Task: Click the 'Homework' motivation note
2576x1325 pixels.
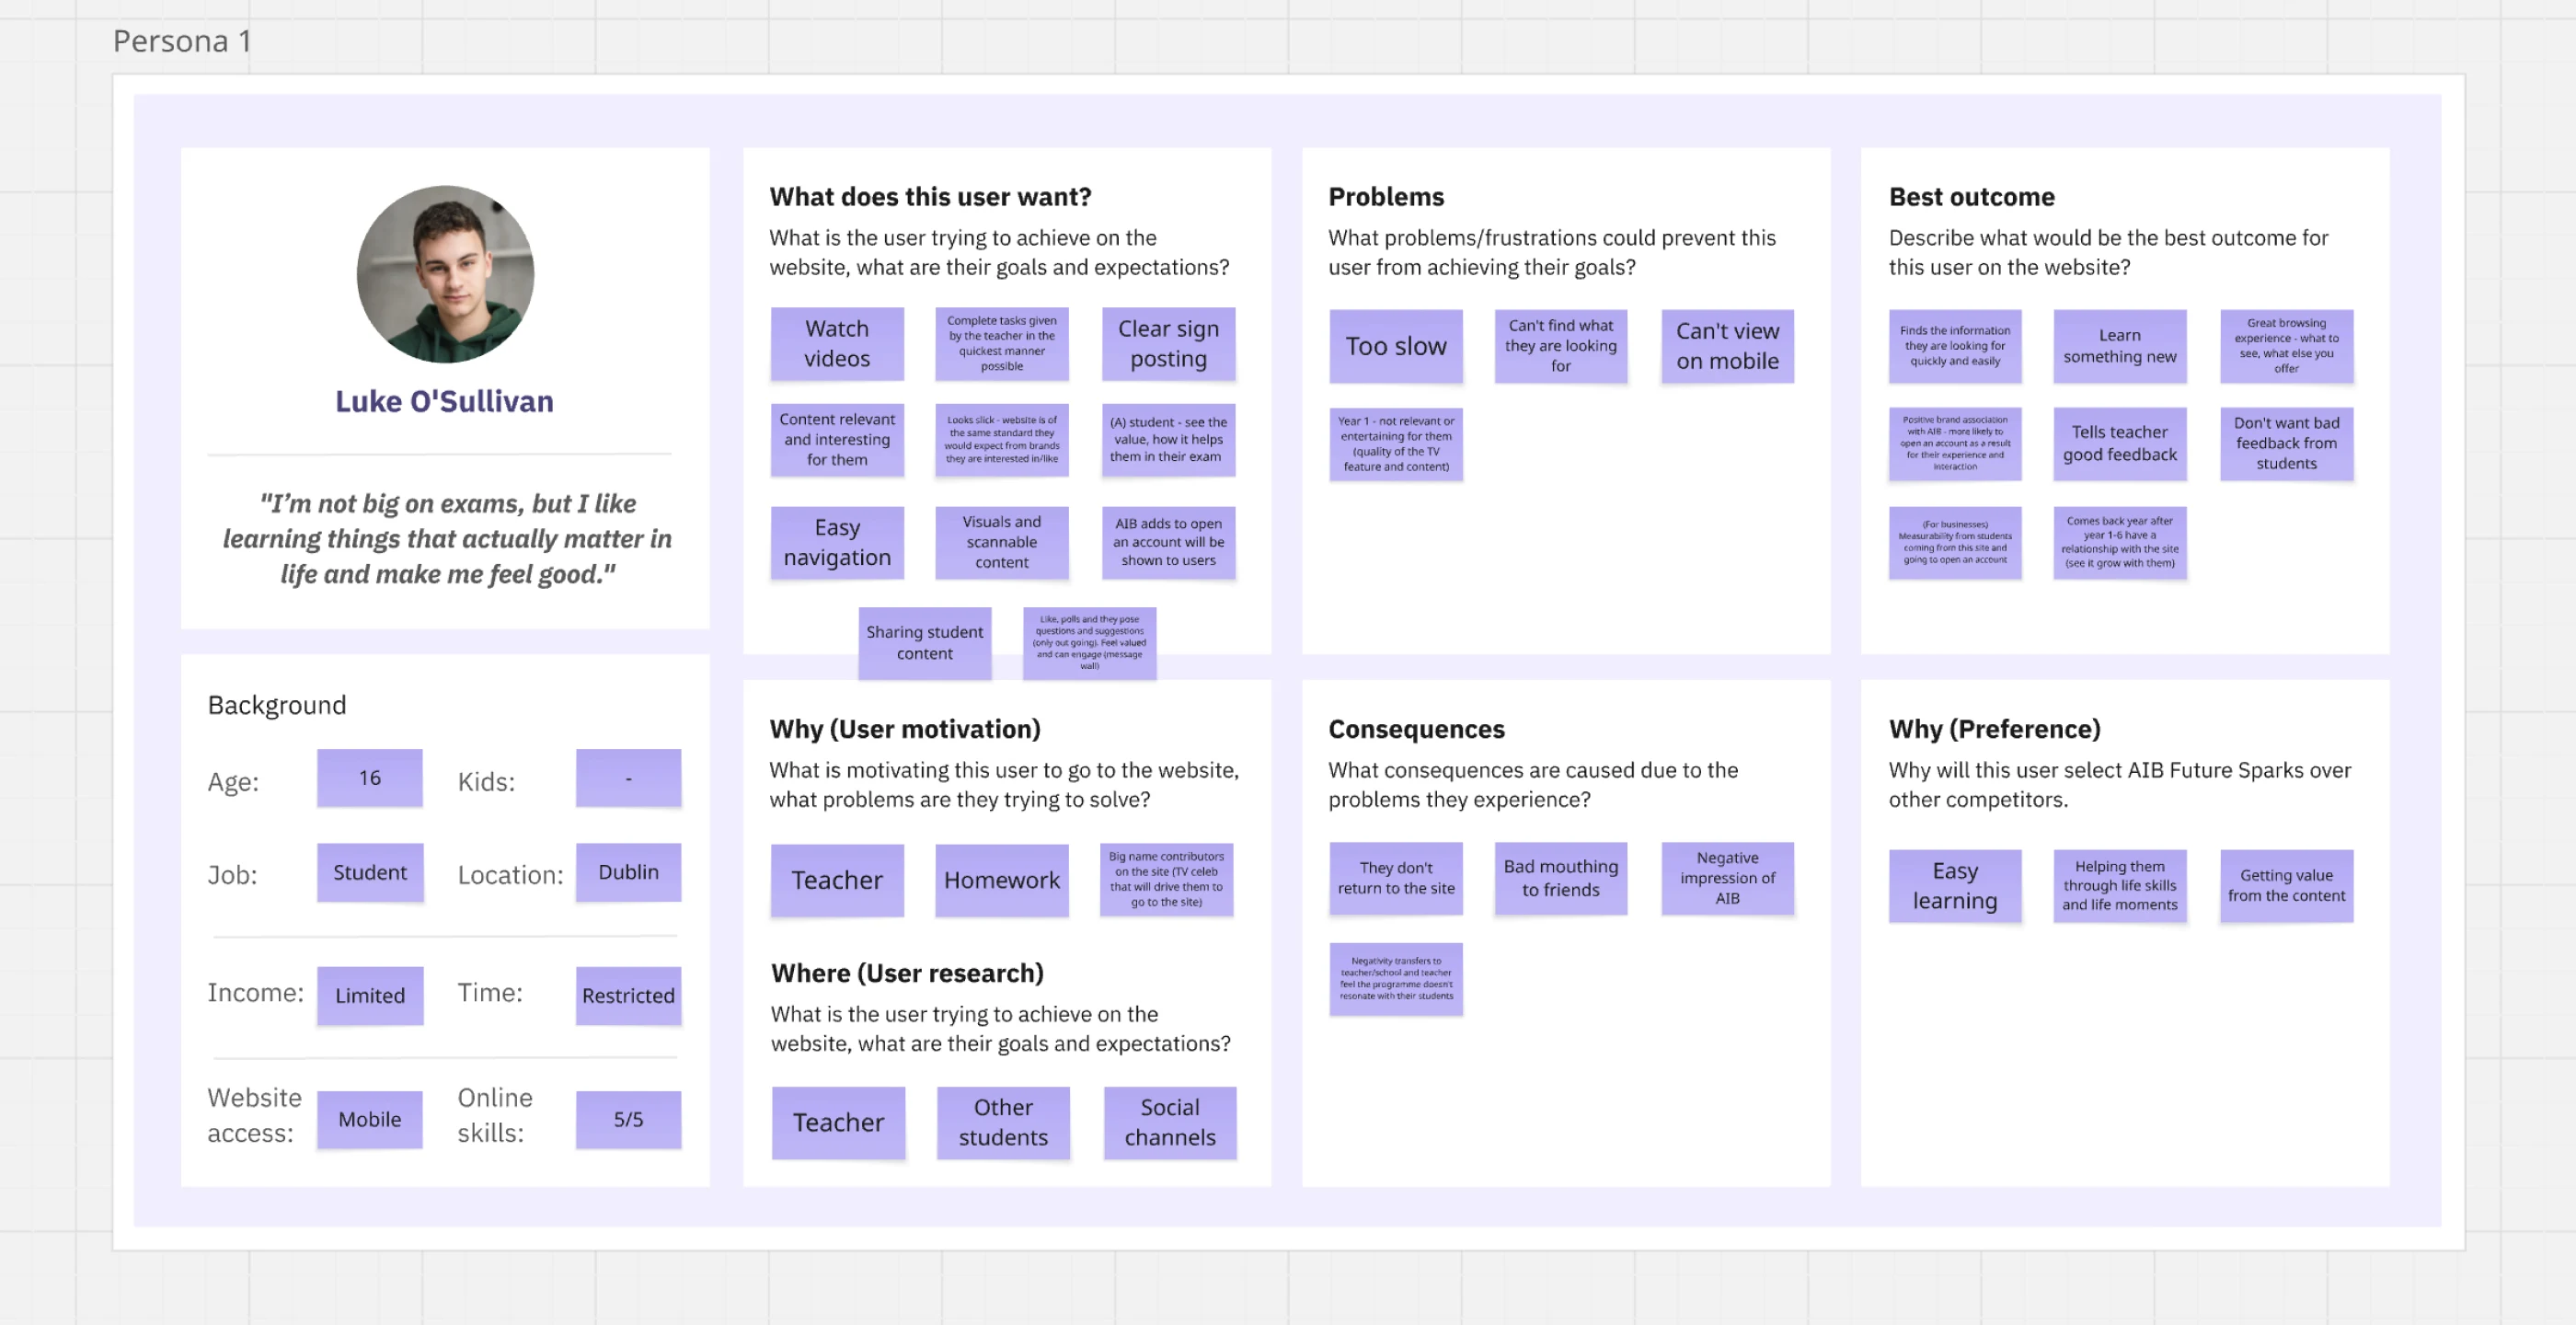Action: pyautogui.click(x=1001, y=880)
